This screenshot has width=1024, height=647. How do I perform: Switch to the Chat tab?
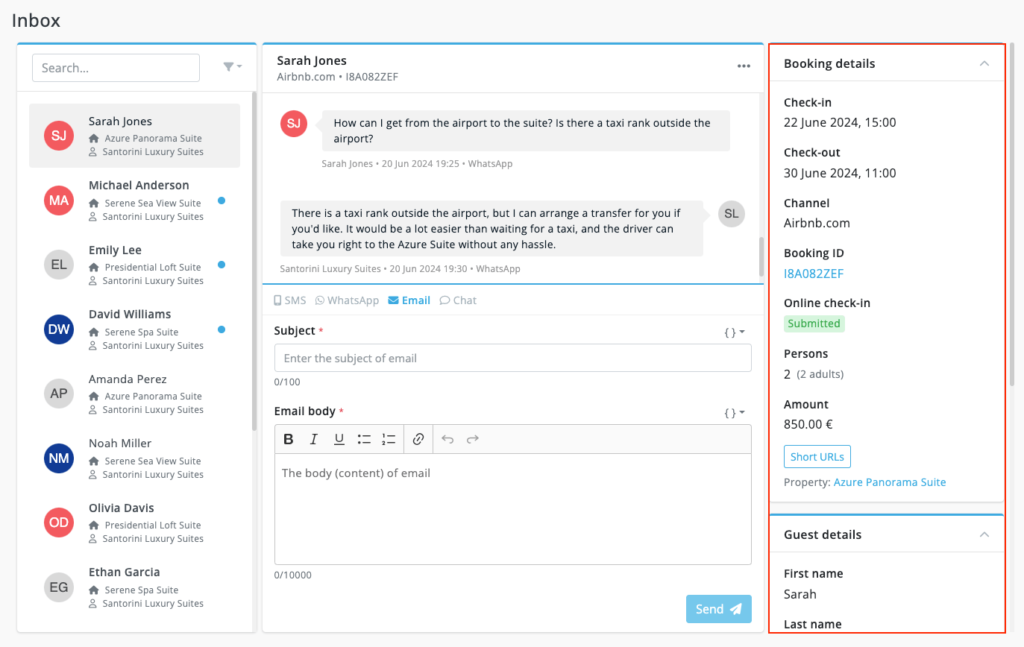(x=458, y=300)
